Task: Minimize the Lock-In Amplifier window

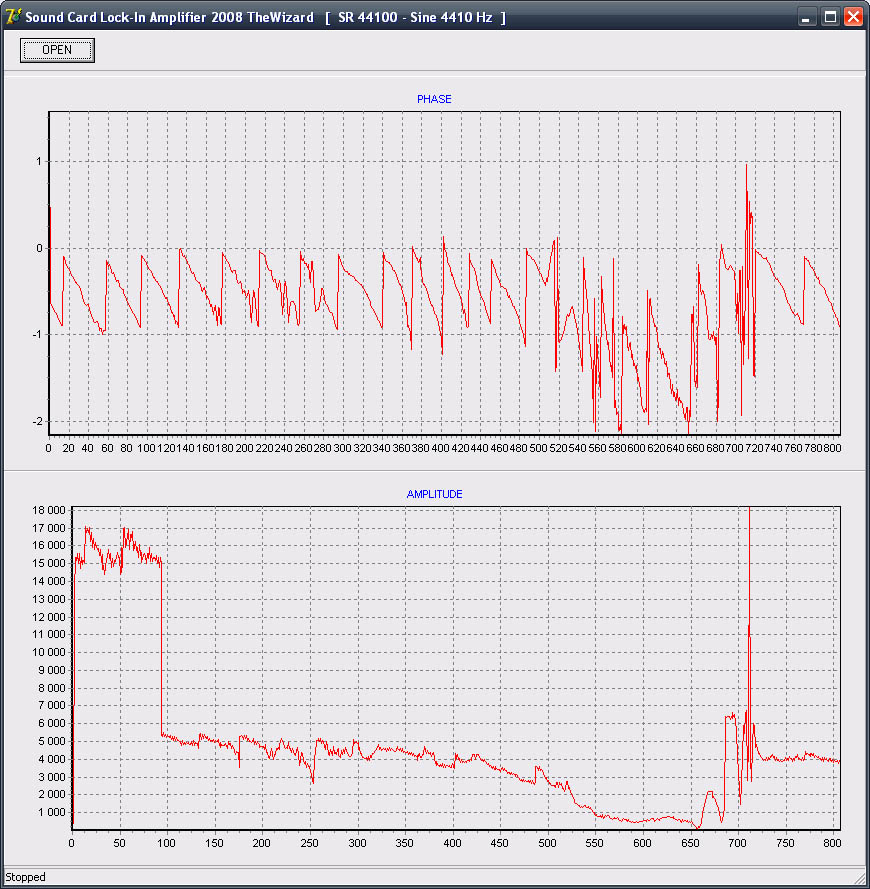Action: [x=808, y=17]
